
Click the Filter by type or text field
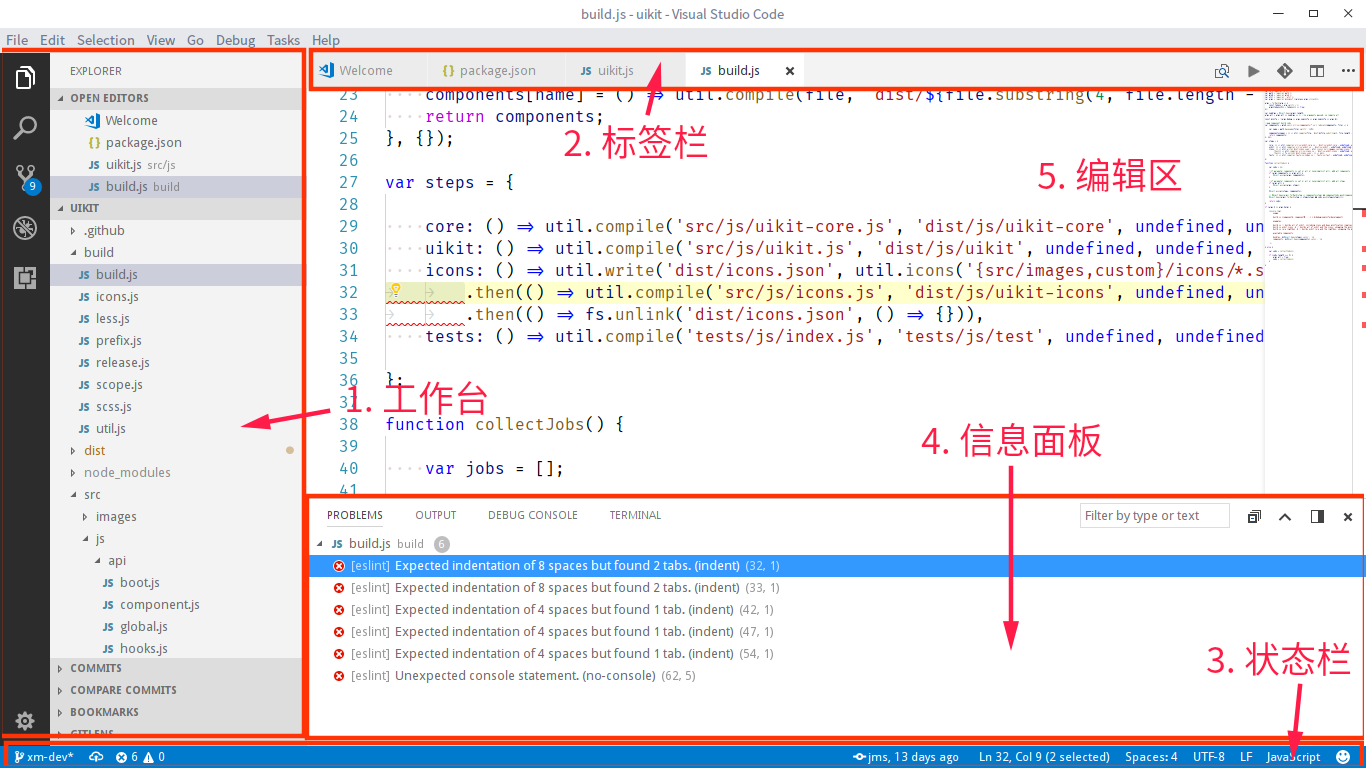pos(1154,516)
